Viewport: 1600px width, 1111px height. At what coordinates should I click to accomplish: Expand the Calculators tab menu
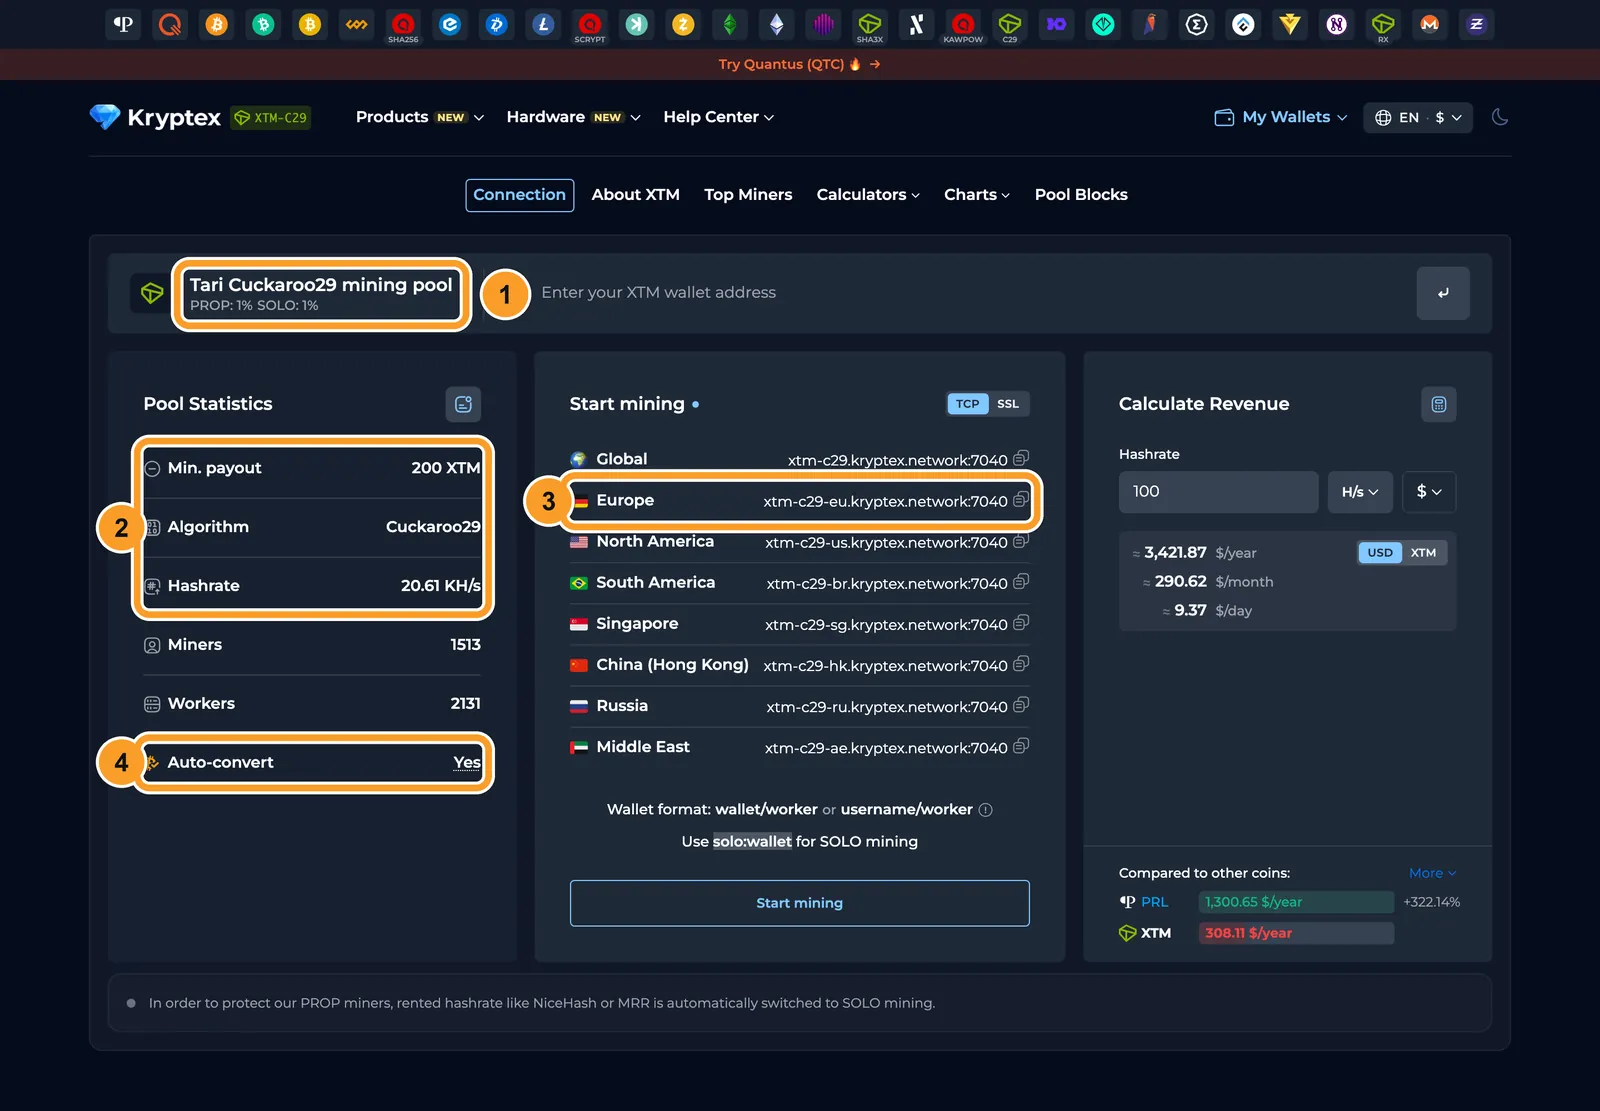point(868,195)
